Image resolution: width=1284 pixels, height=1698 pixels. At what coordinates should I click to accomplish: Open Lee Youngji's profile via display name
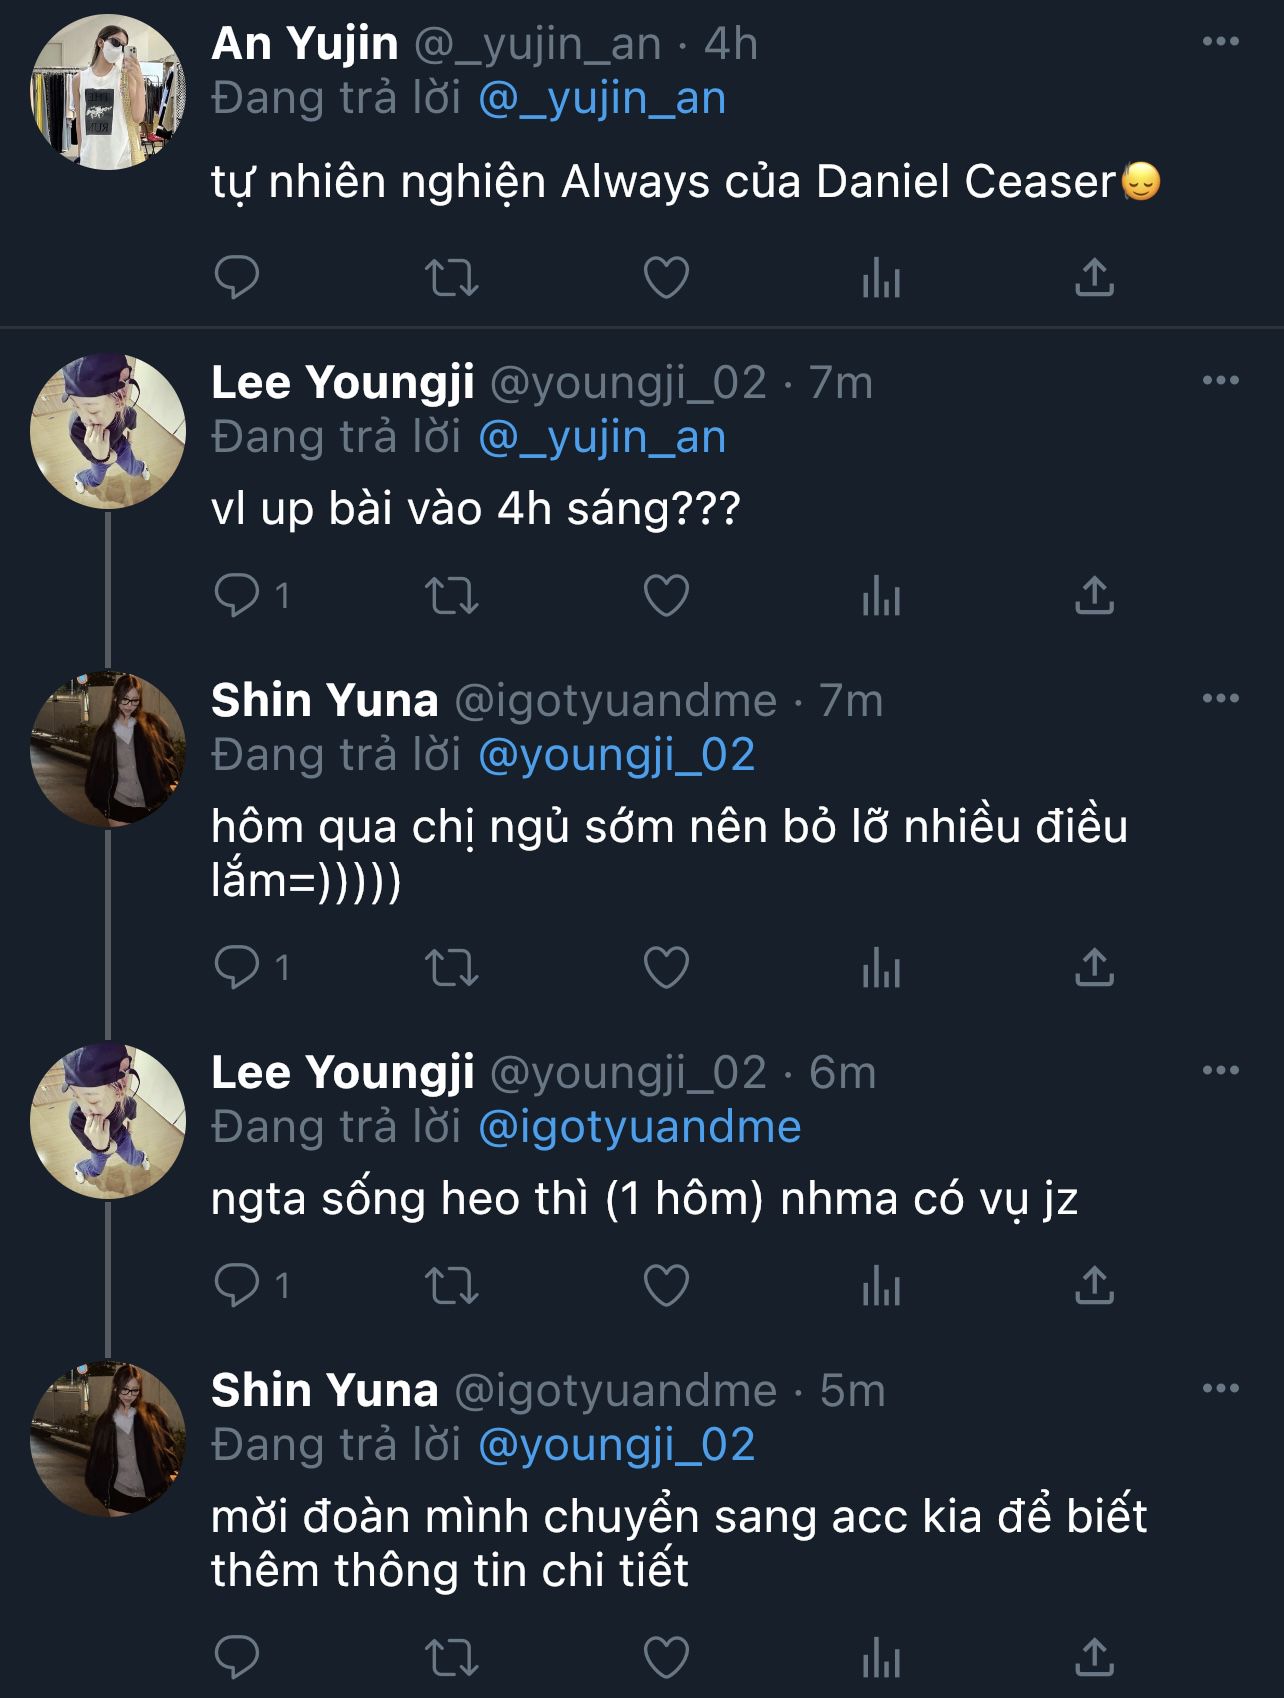coord(342,383)
